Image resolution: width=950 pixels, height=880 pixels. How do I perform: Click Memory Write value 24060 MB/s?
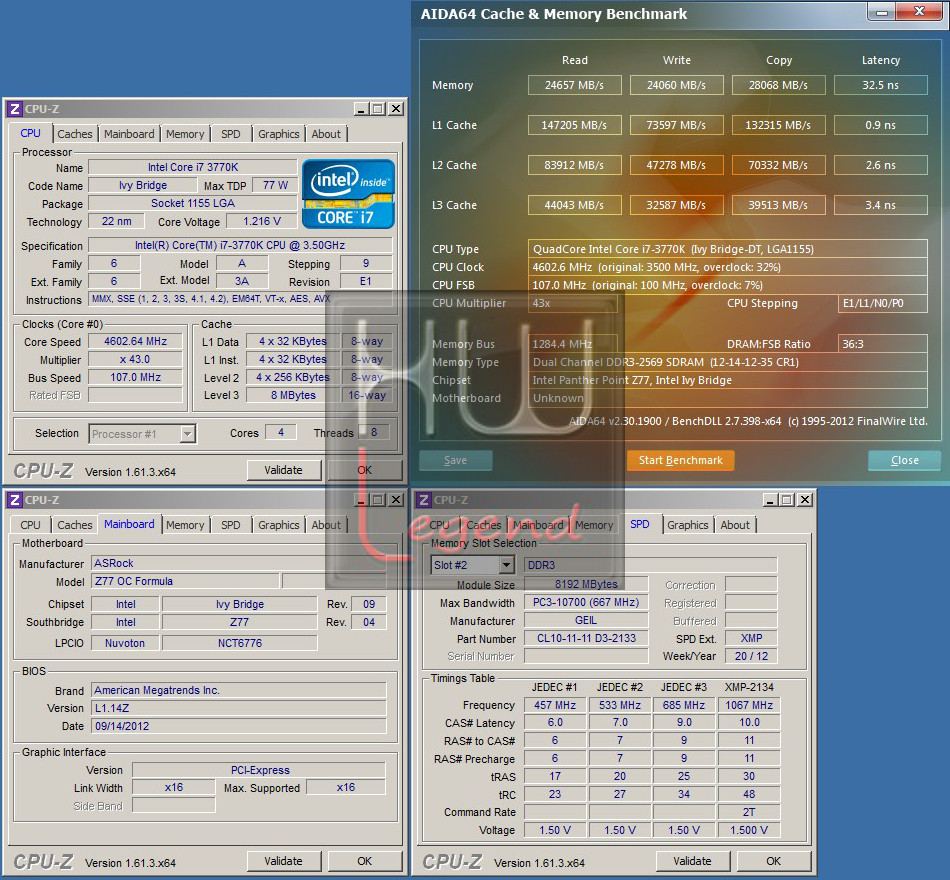676,85
